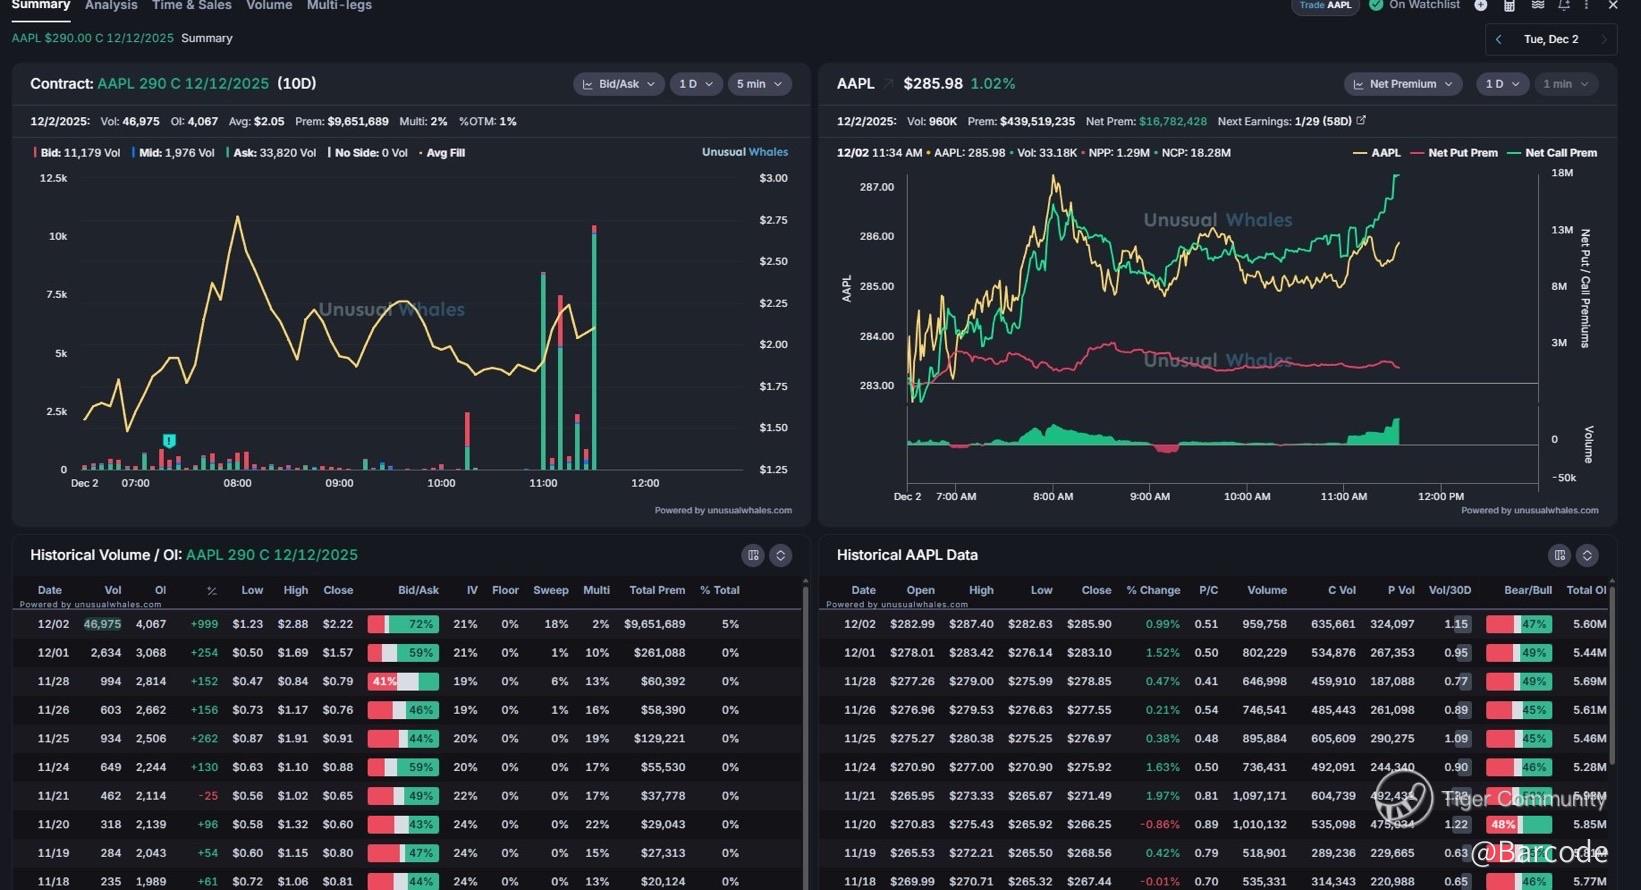The image size is (1641, 890).
Task: Click the calculator icon in top bar
Action: pyautogui.click(x=1509, y=6)
